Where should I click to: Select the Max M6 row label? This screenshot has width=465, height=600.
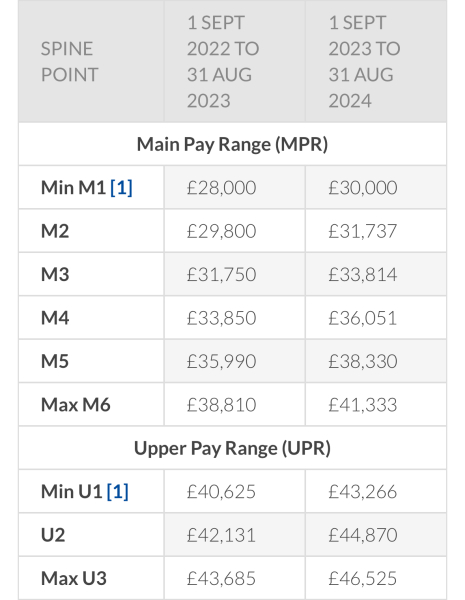click(x=75, y=404)
